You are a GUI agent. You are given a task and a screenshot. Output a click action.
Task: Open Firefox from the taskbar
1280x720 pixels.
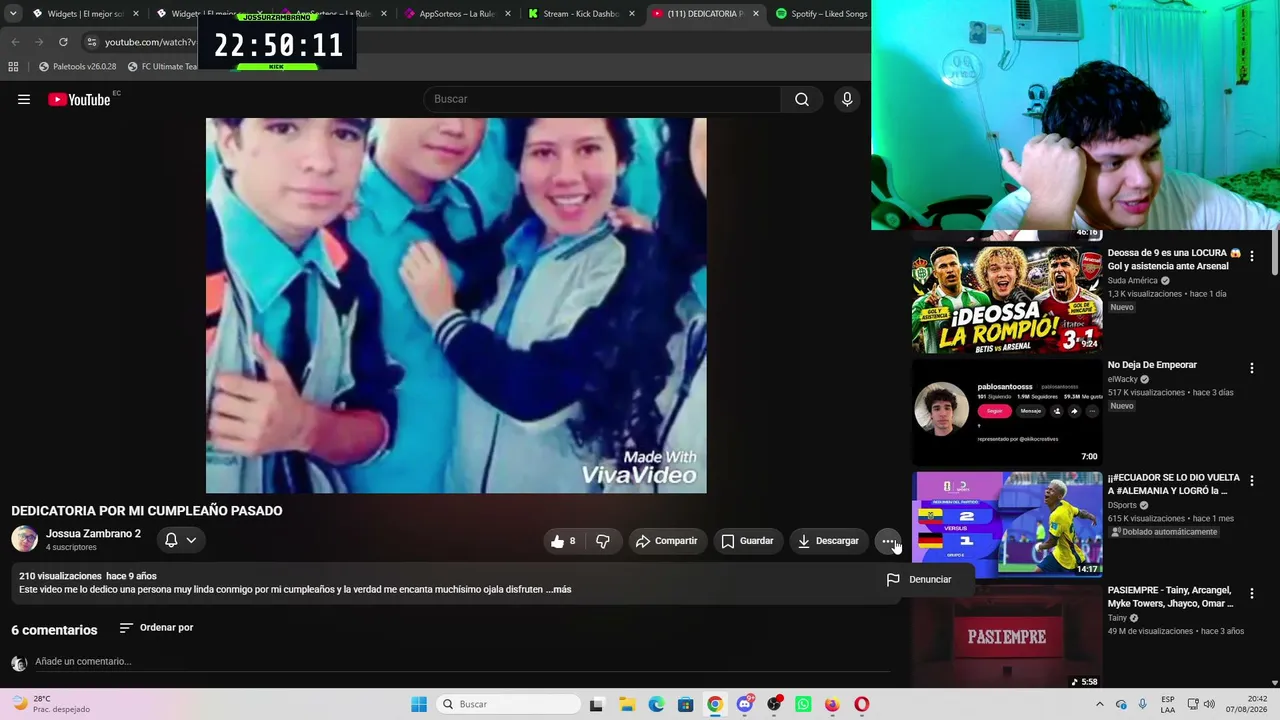pyautogui.click(x=832, y=704)
